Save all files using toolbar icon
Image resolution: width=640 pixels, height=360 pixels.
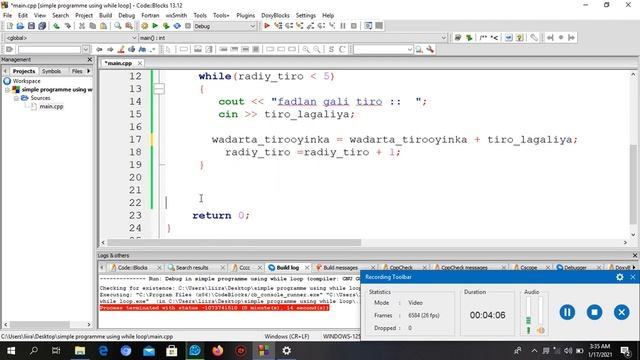[x=42, y=26]
